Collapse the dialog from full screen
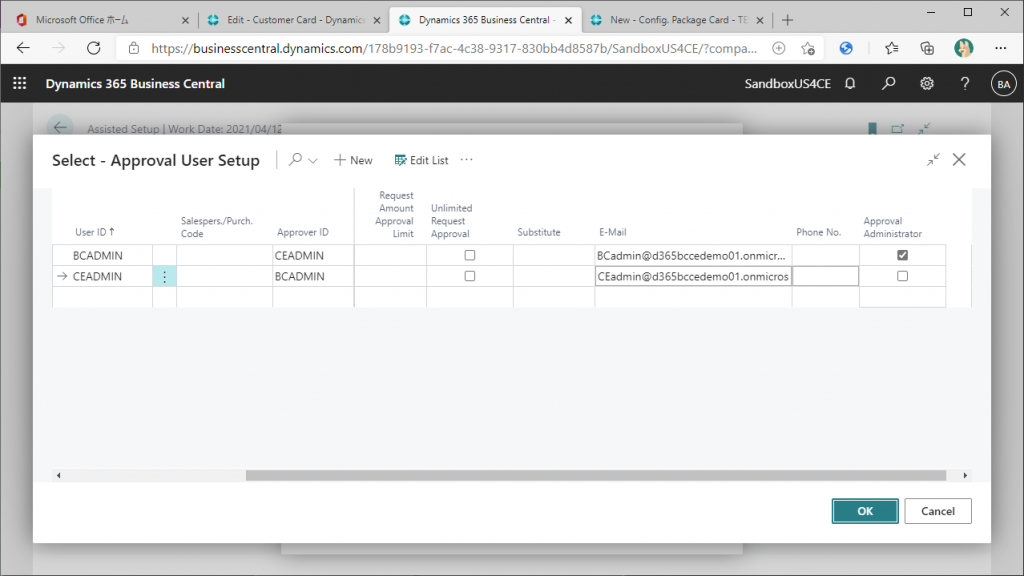Image resolution: width=1024 pixels, height=576 pixels. pos(933,159)
